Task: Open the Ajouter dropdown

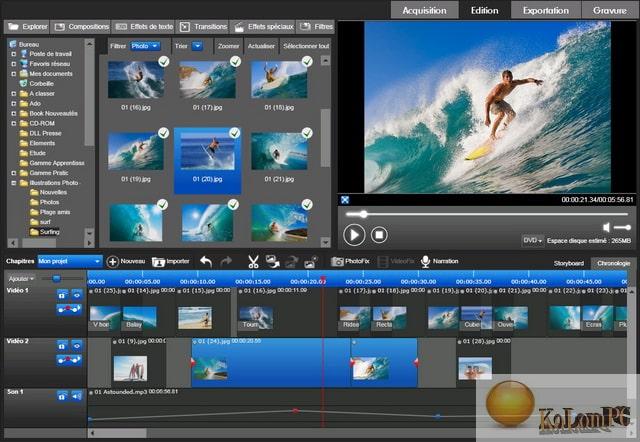Action: (21, 279)
